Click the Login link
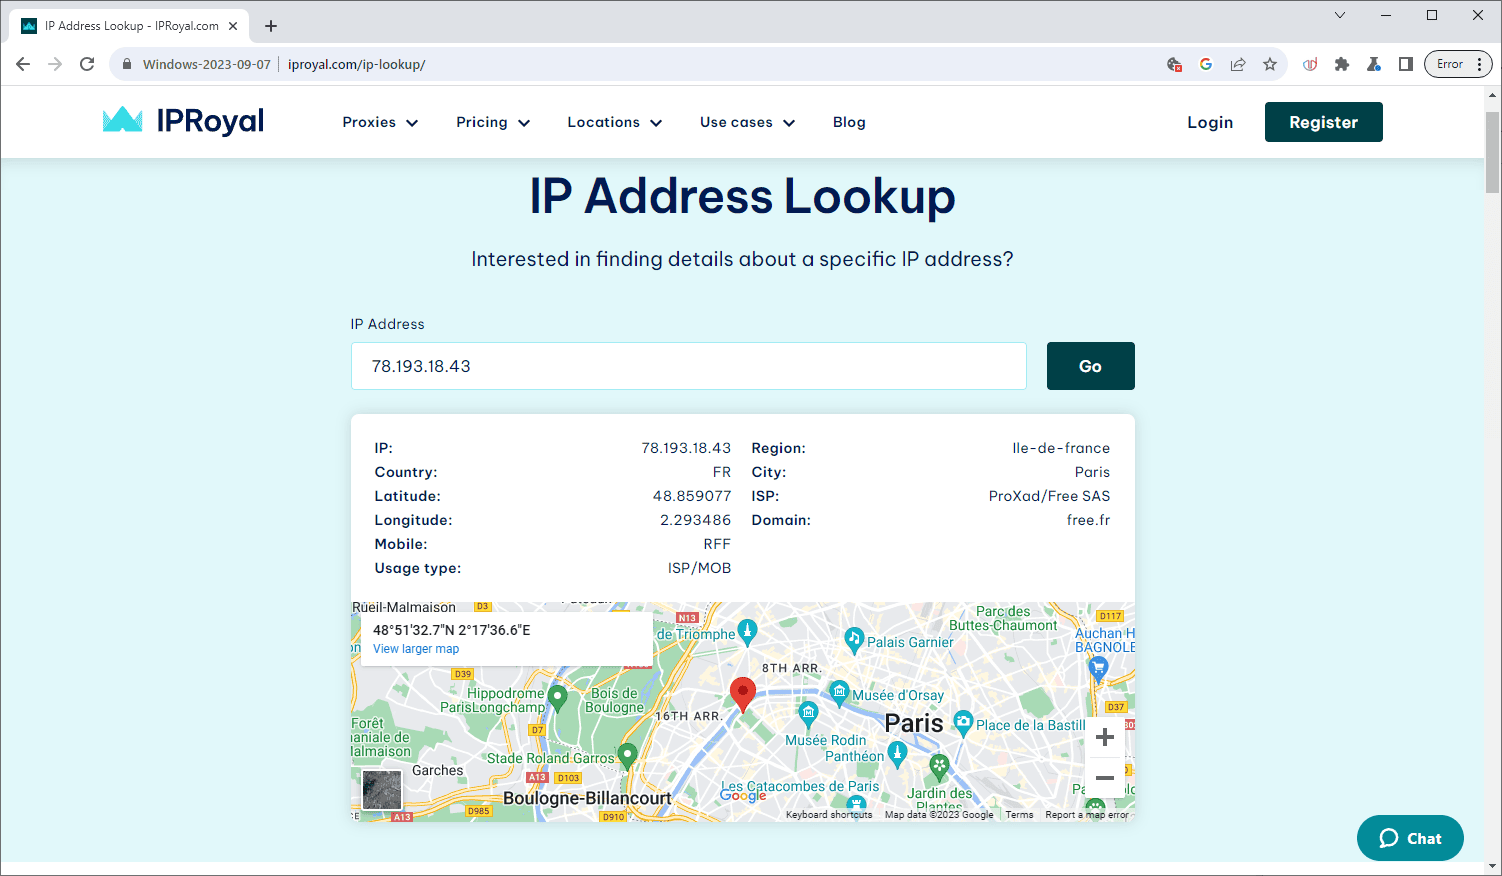1502x876 pixels. (x=1210, y=122)
